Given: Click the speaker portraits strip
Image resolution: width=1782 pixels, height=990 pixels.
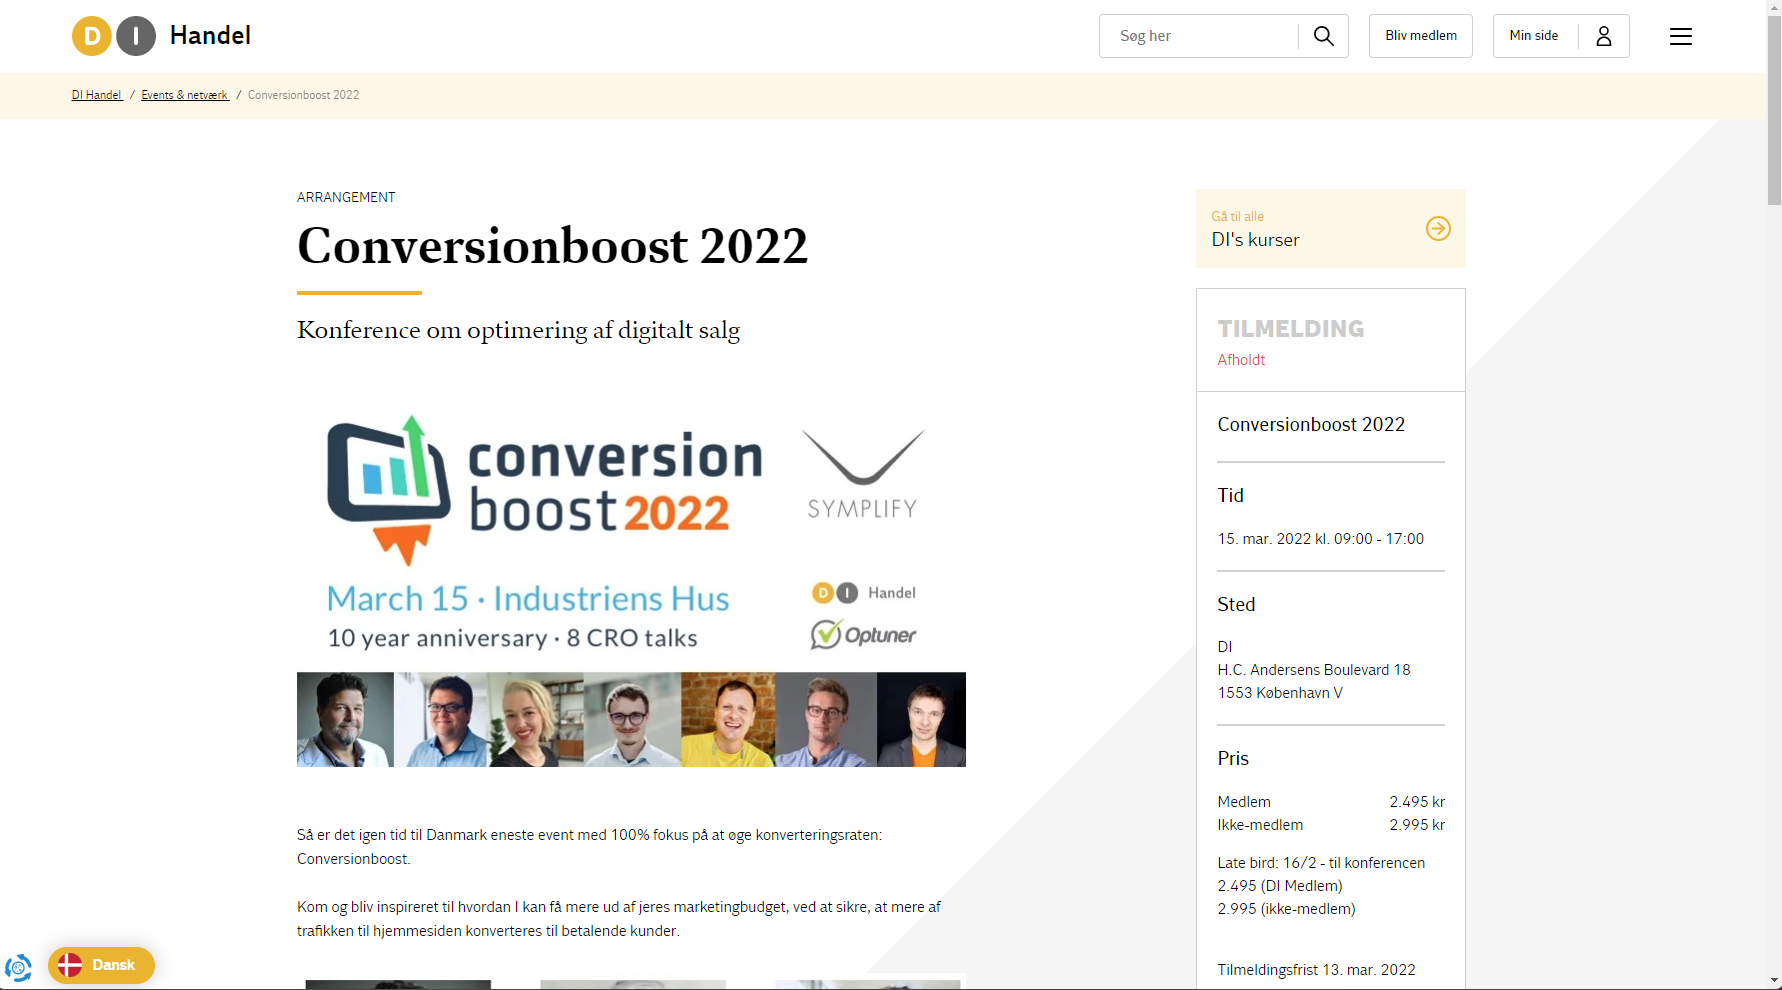Looking at the screenshot, I should (x=631, y=720).
